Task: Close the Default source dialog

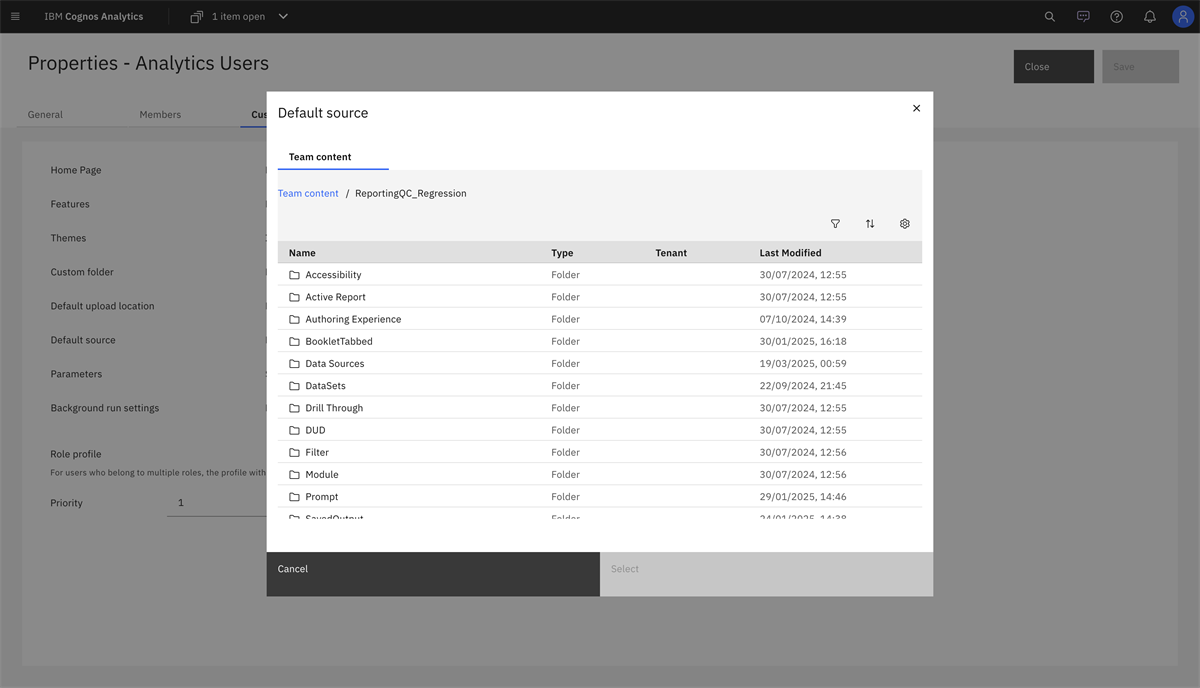Action: tap(916, 108)
